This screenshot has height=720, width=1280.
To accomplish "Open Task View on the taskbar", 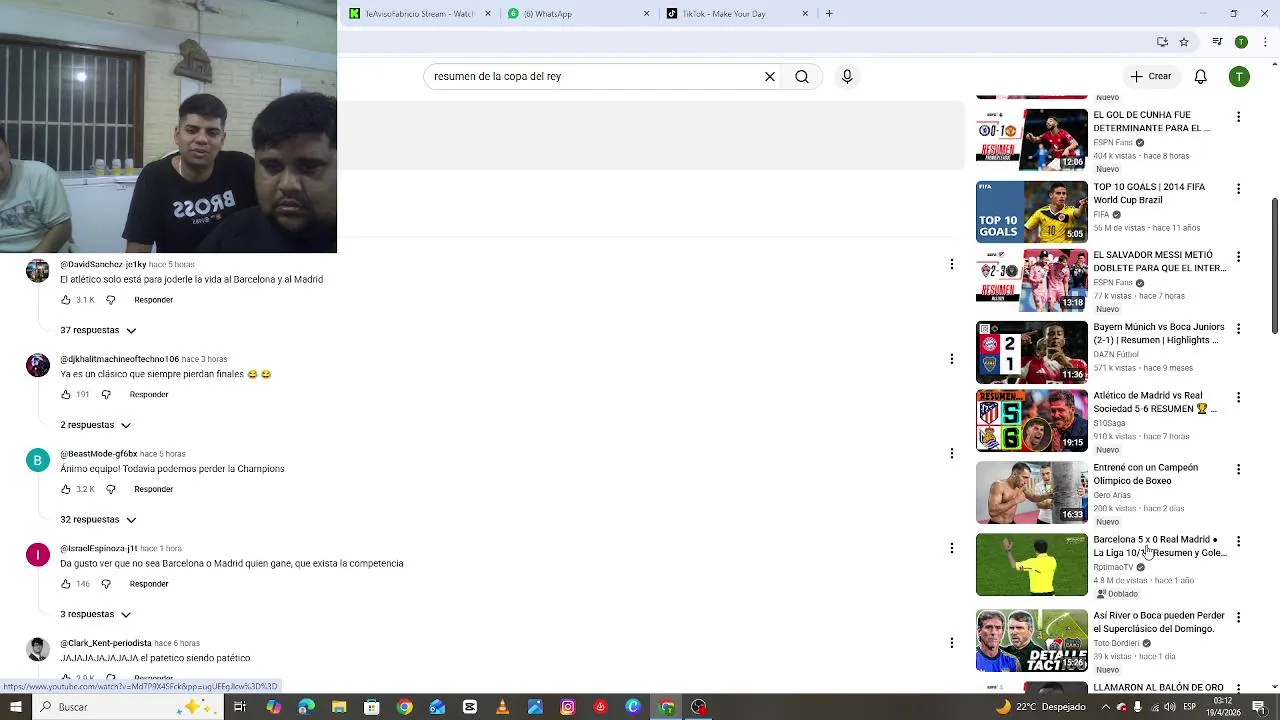I will [x=240, y=707].
